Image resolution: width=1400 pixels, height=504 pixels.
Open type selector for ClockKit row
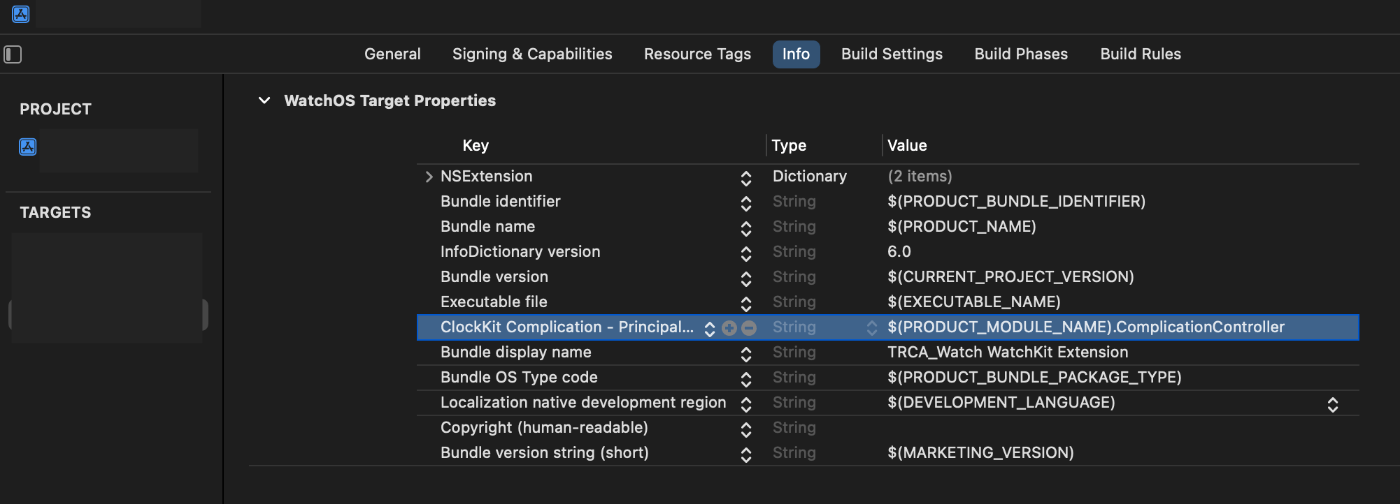[871, 328]
